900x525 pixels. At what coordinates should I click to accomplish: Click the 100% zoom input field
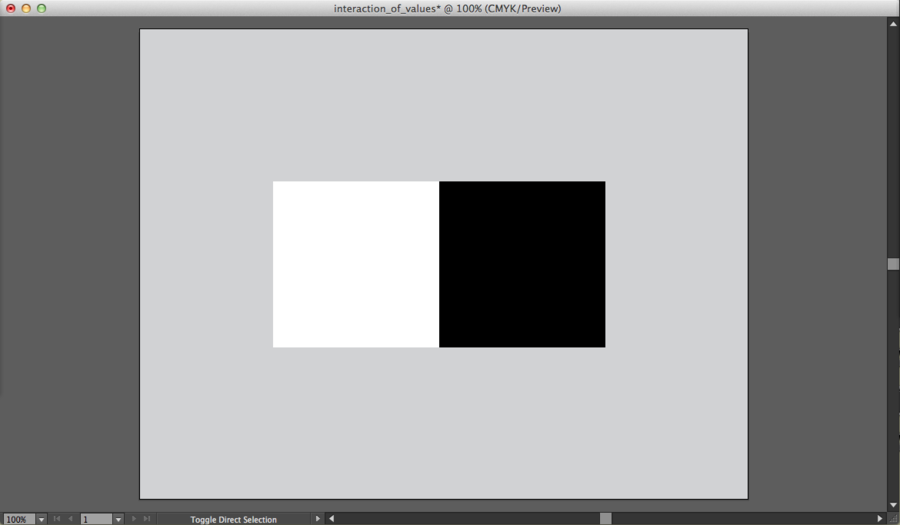pyautogui.click(x=18, y=519)
